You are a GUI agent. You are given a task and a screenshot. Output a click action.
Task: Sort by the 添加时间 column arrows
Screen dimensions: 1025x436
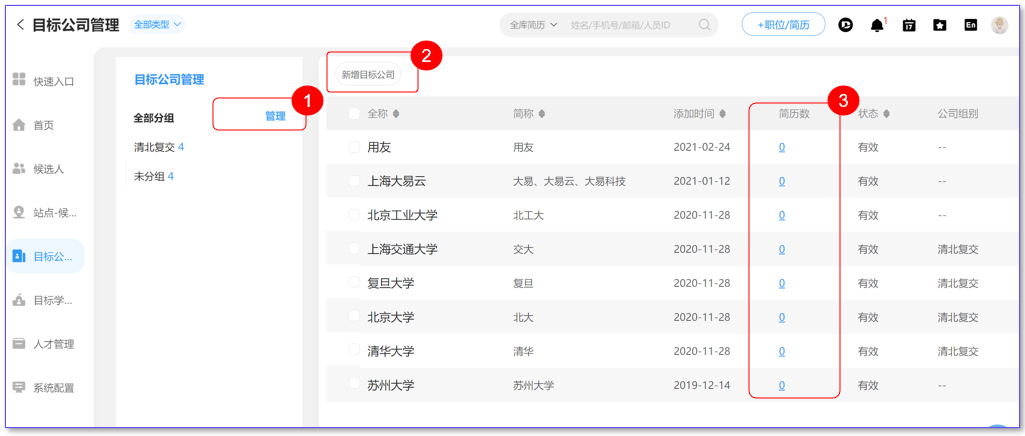coord(722,114)
